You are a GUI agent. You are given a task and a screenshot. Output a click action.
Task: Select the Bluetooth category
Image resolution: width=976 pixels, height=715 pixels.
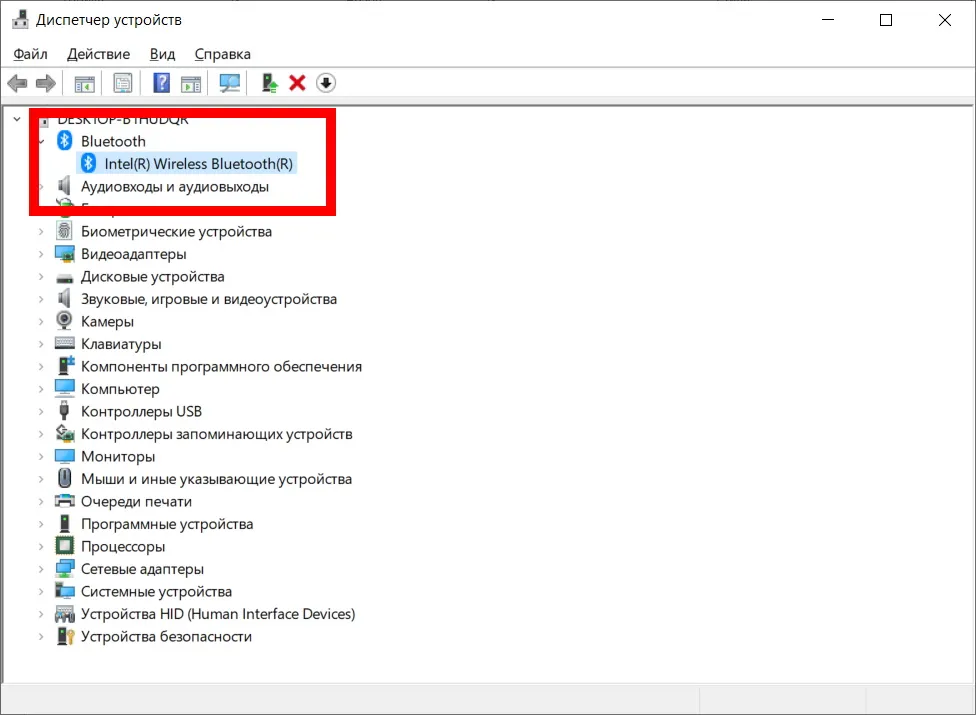click(x=113, y=141)
